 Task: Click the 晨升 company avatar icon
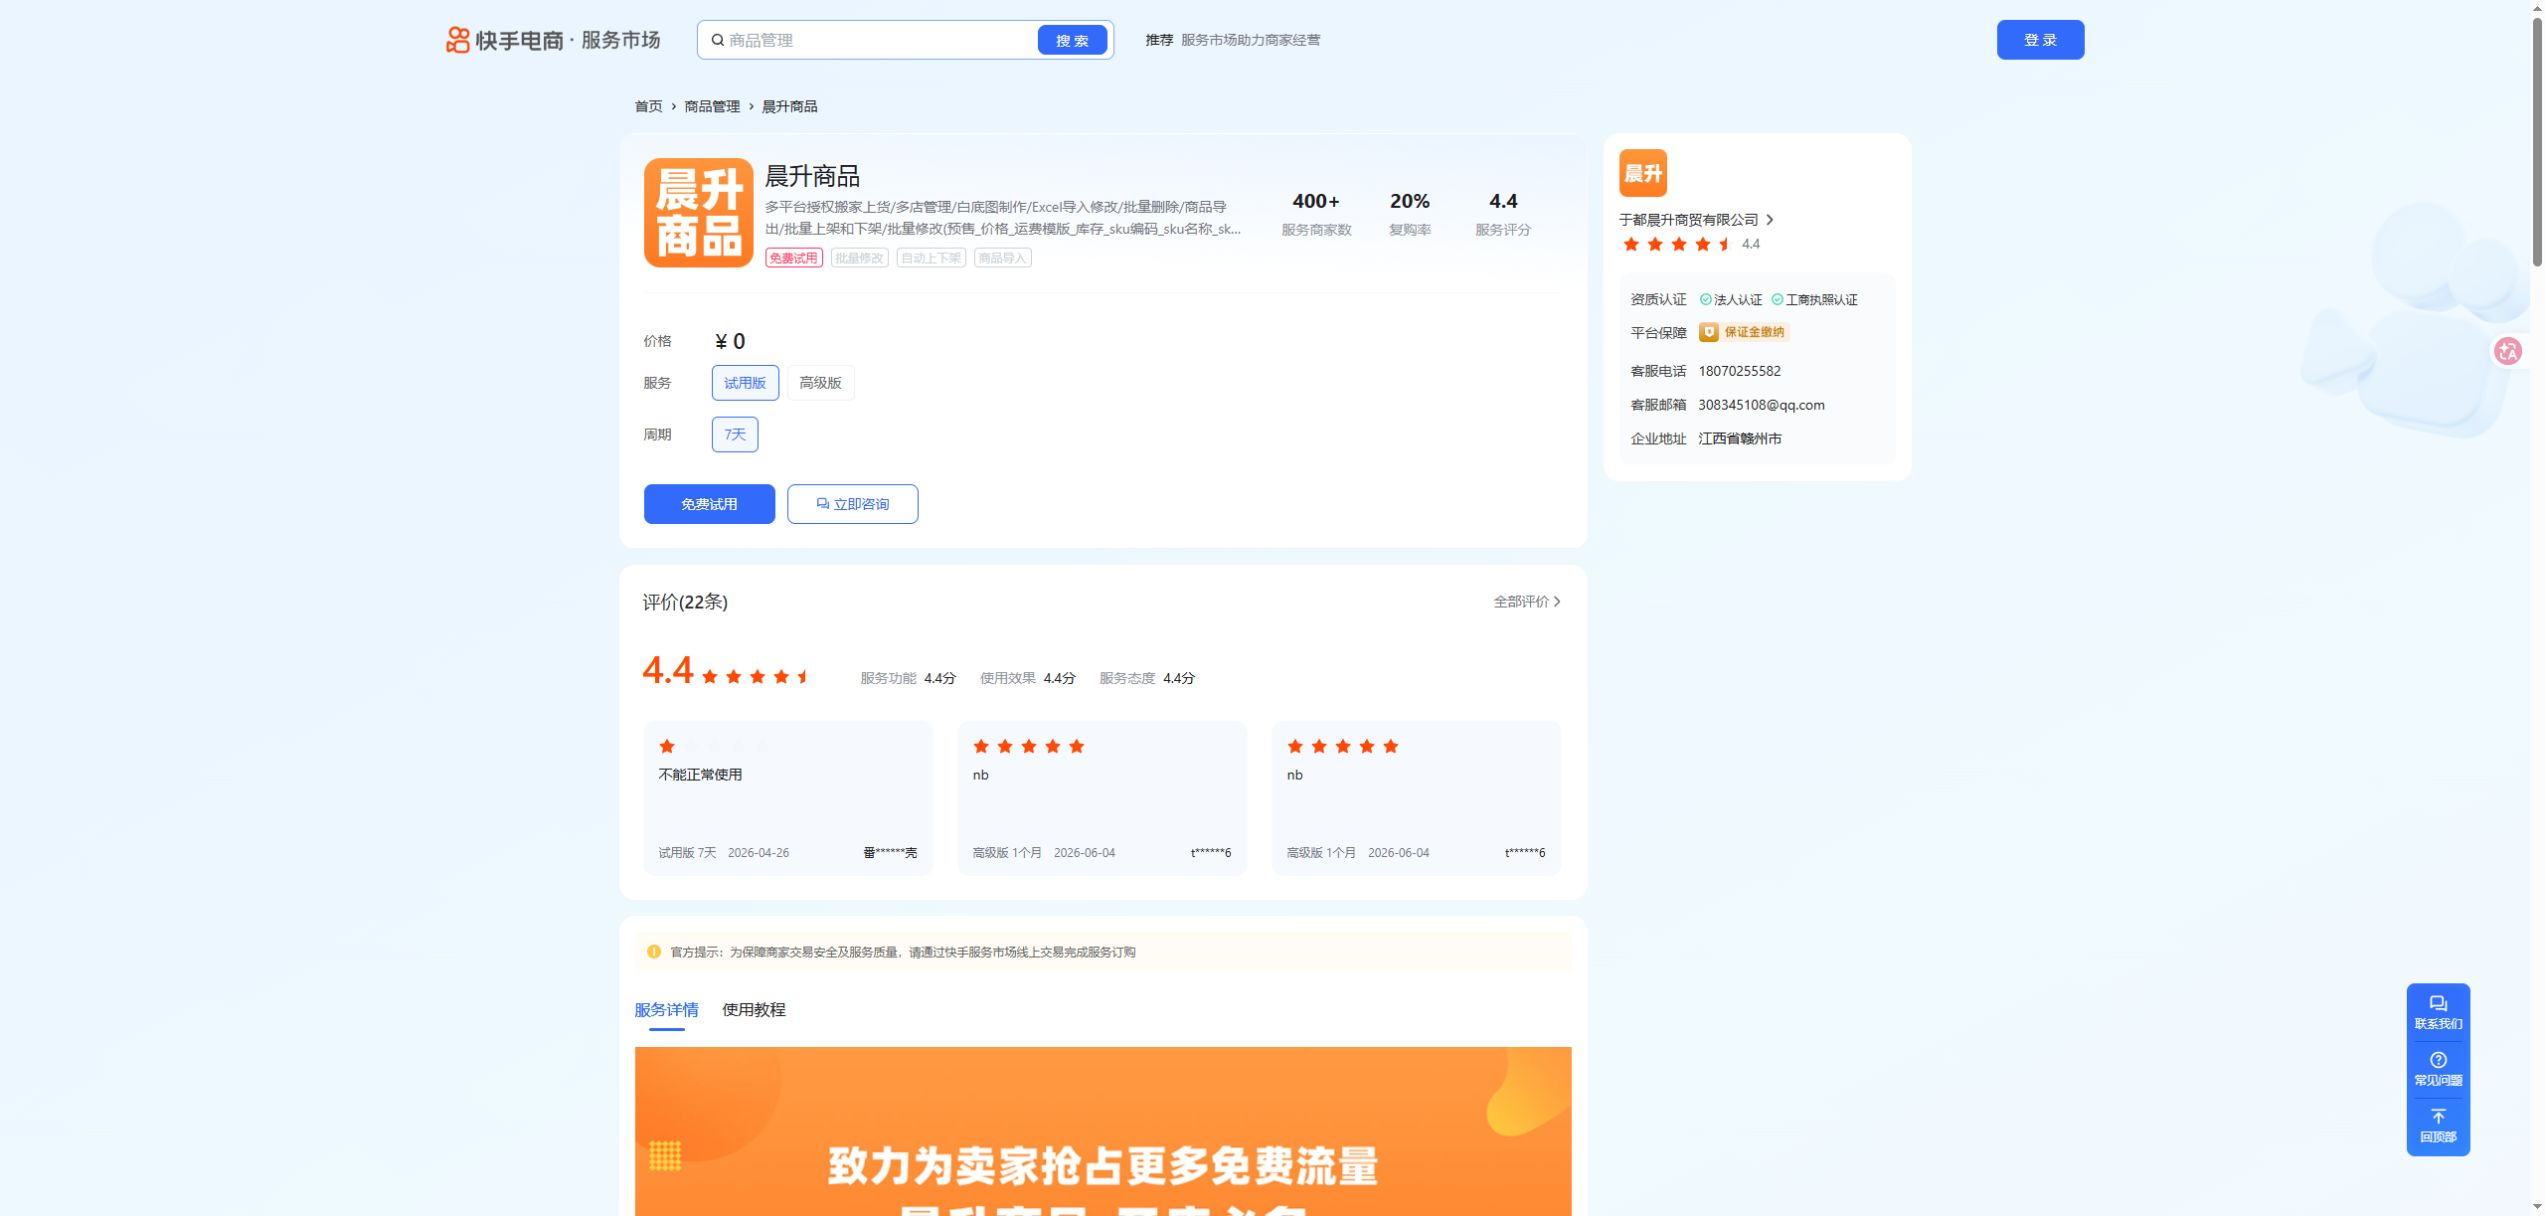point(1642,173)
